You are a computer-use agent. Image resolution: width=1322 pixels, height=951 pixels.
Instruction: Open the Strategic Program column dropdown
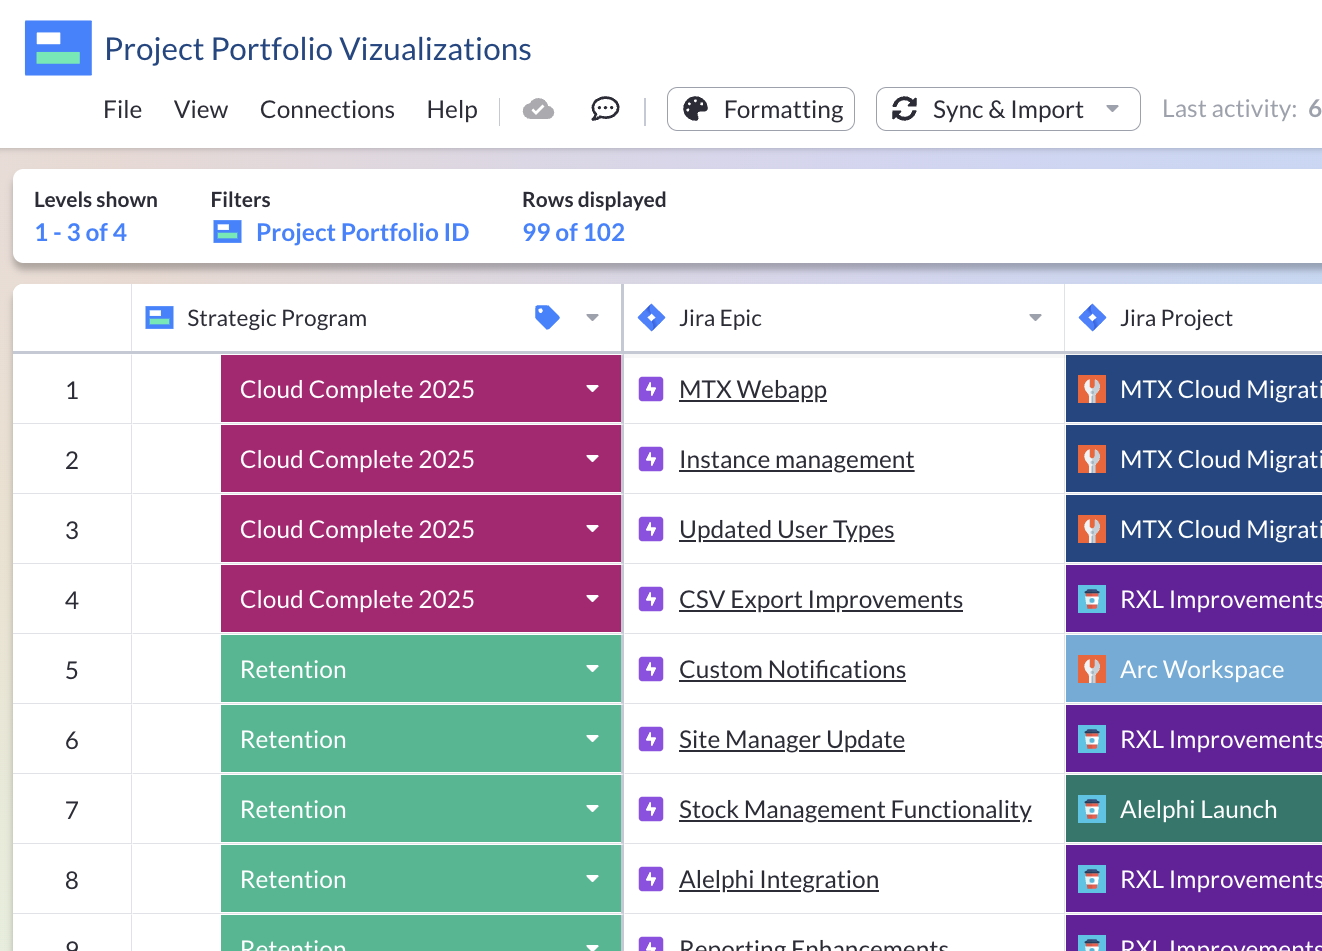[x=592, y=318]
